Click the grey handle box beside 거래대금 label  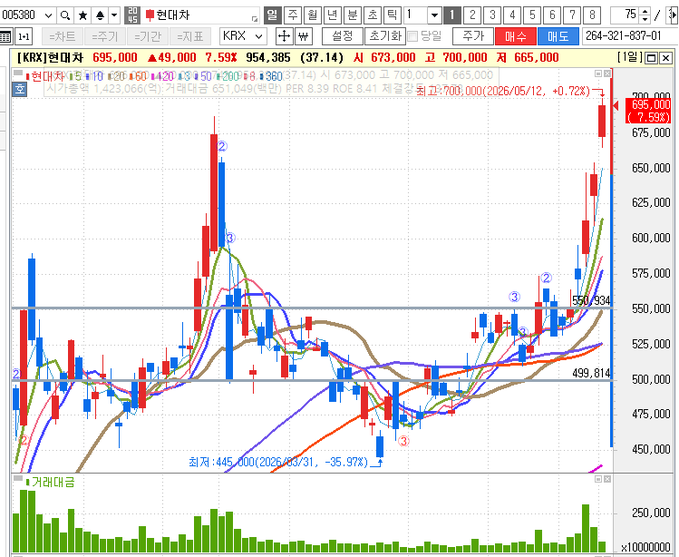[18, 478]
